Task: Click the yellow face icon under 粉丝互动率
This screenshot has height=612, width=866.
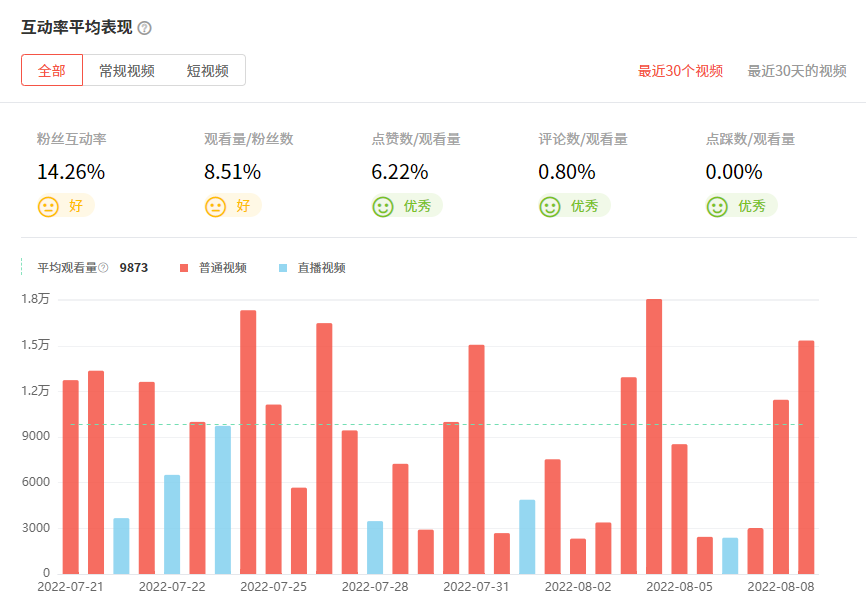Action: click(x=48, y=207)
